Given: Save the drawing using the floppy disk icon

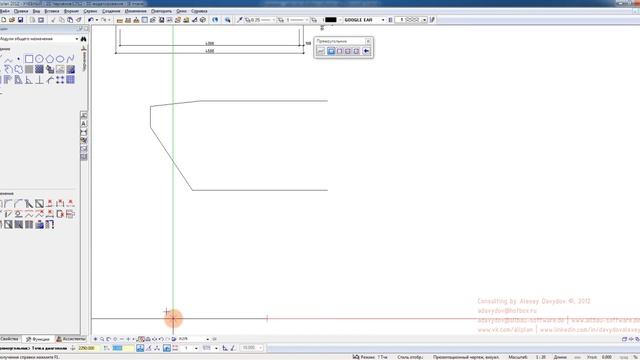Looking at the screenshot, I should (x=20, y=20).
